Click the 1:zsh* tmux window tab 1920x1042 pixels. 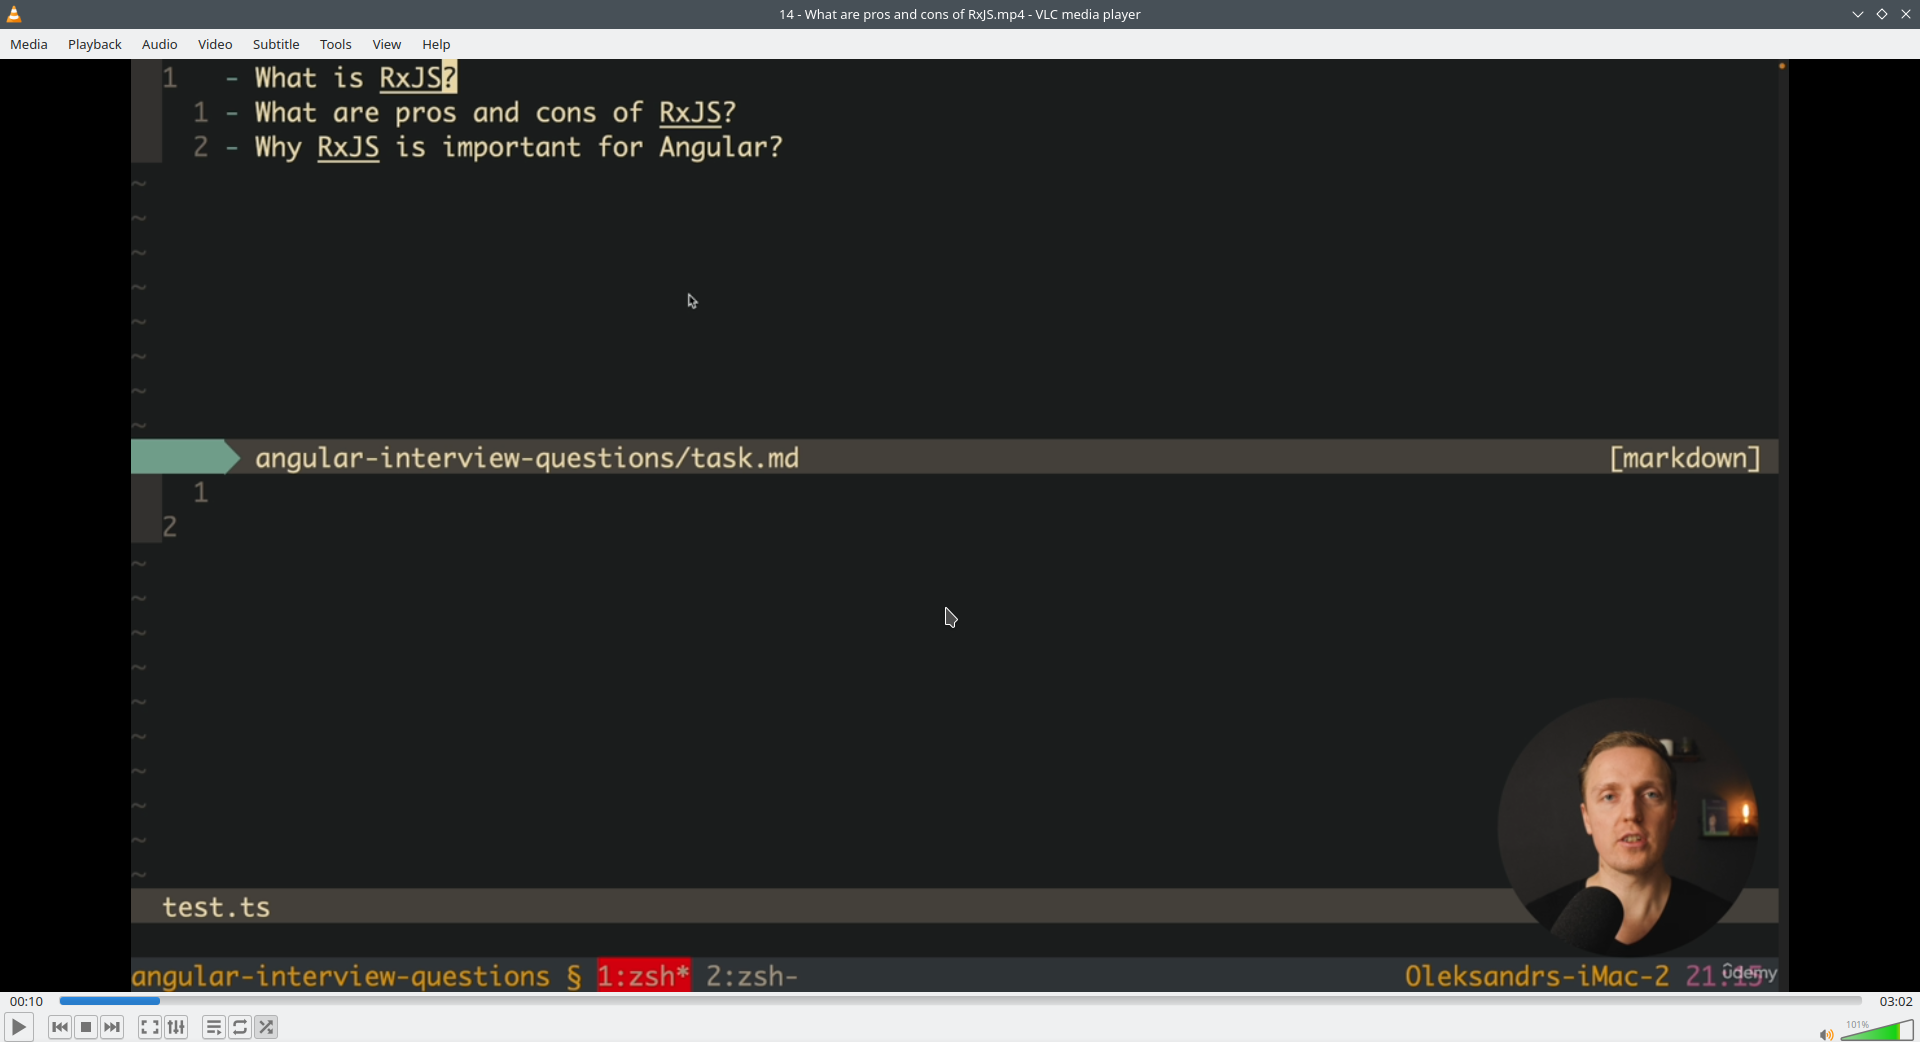pos(644,976)
